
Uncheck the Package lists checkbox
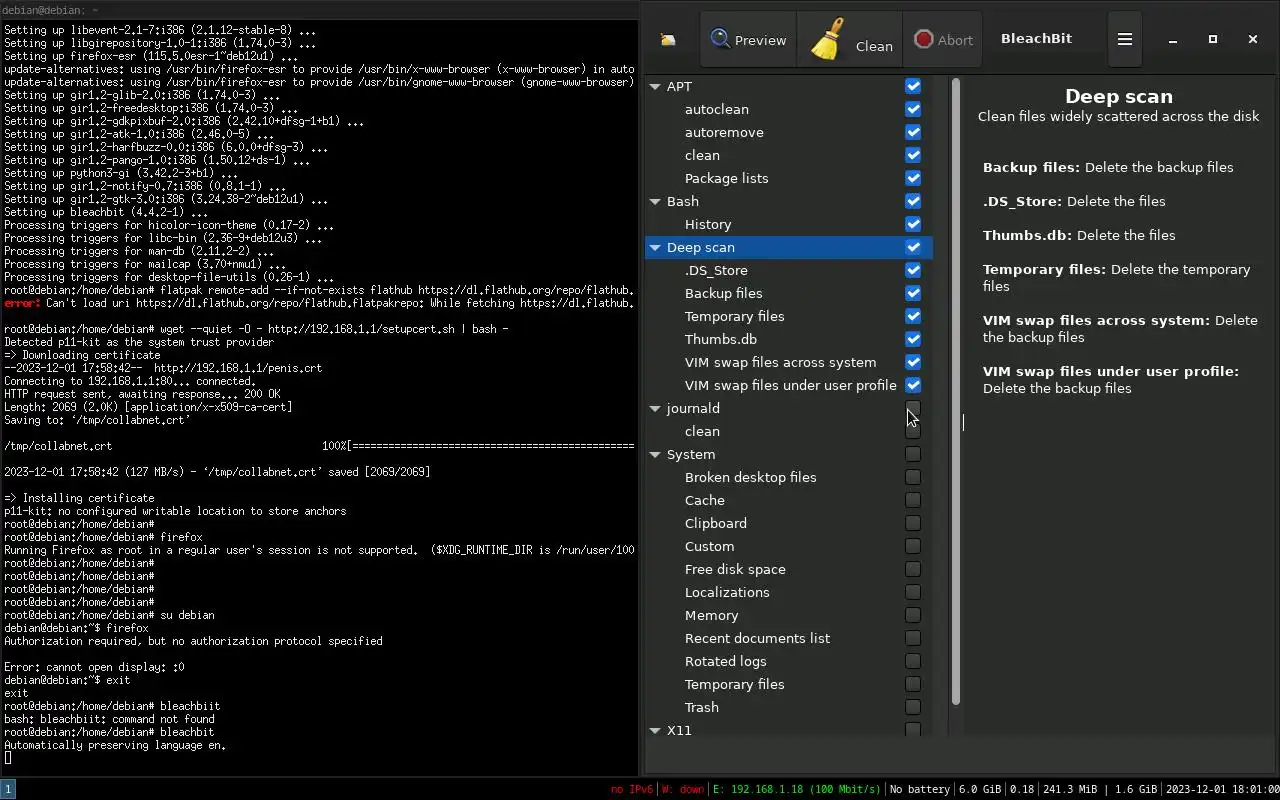913,178
